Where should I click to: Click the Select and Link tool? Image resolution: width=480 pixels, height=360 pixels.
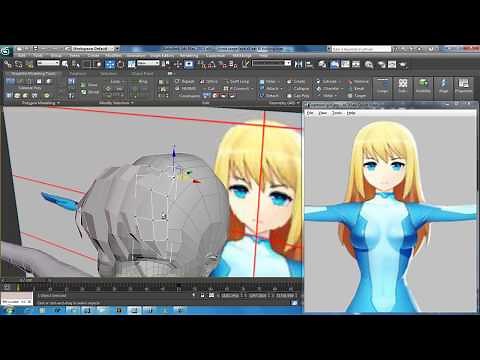[x=8, y=64]
